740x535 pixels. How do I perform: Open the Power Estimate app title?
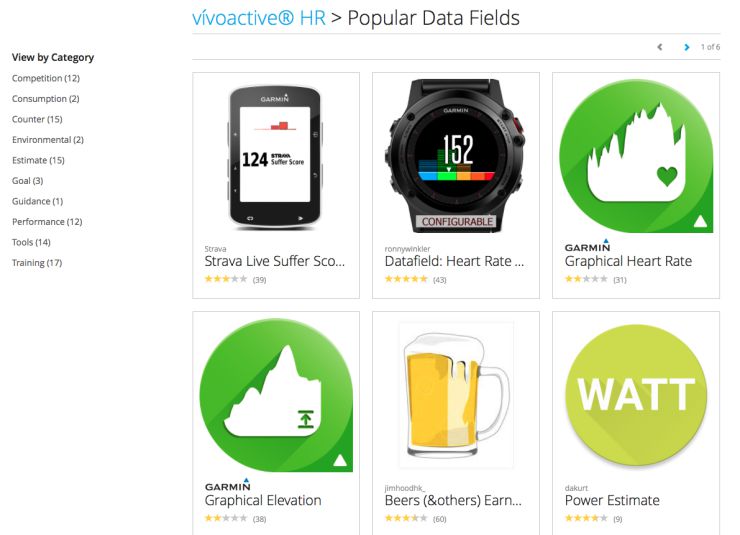tap(612, 500)
